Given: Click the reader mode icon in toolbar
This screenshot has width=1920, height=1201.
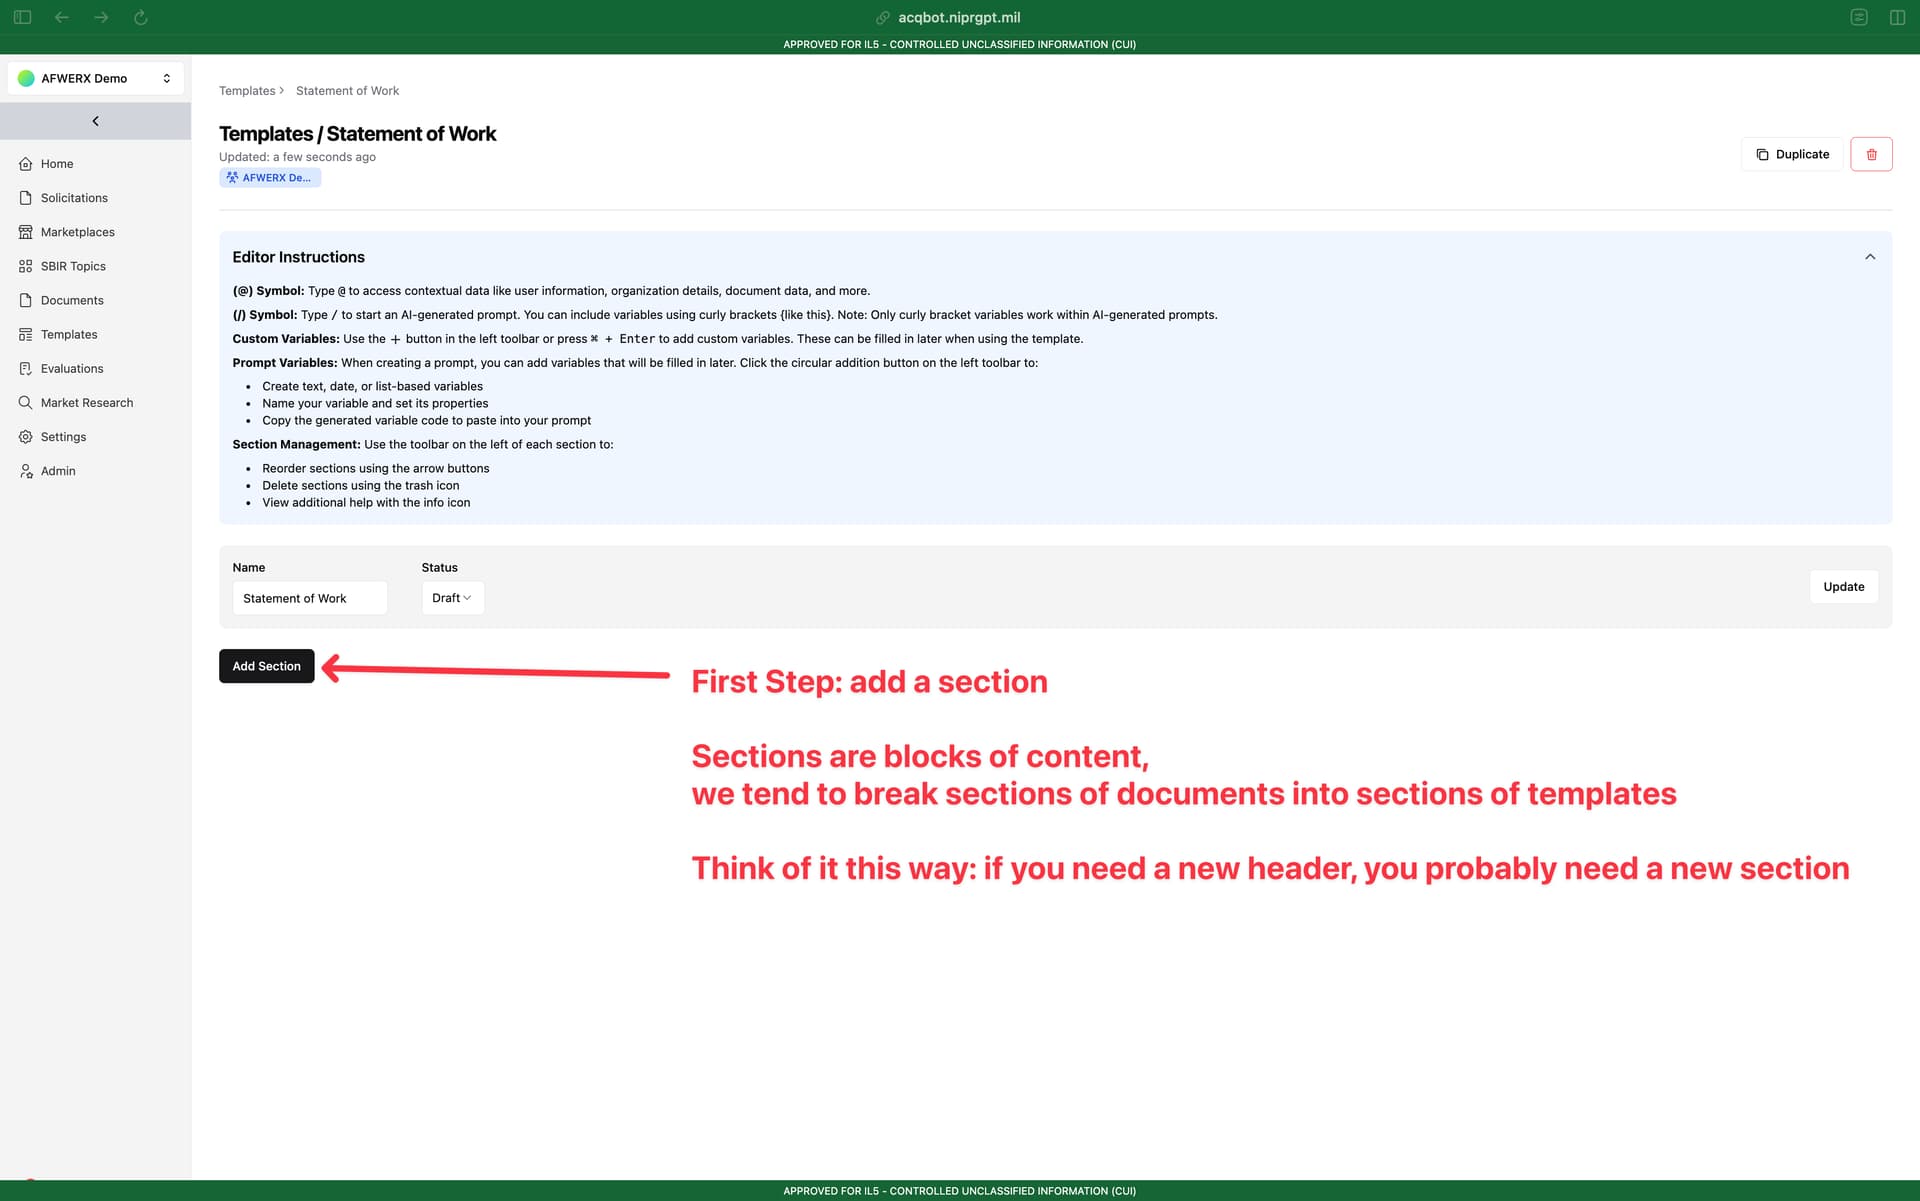Looking at the screenshot, I should [x=1859, y=17].
